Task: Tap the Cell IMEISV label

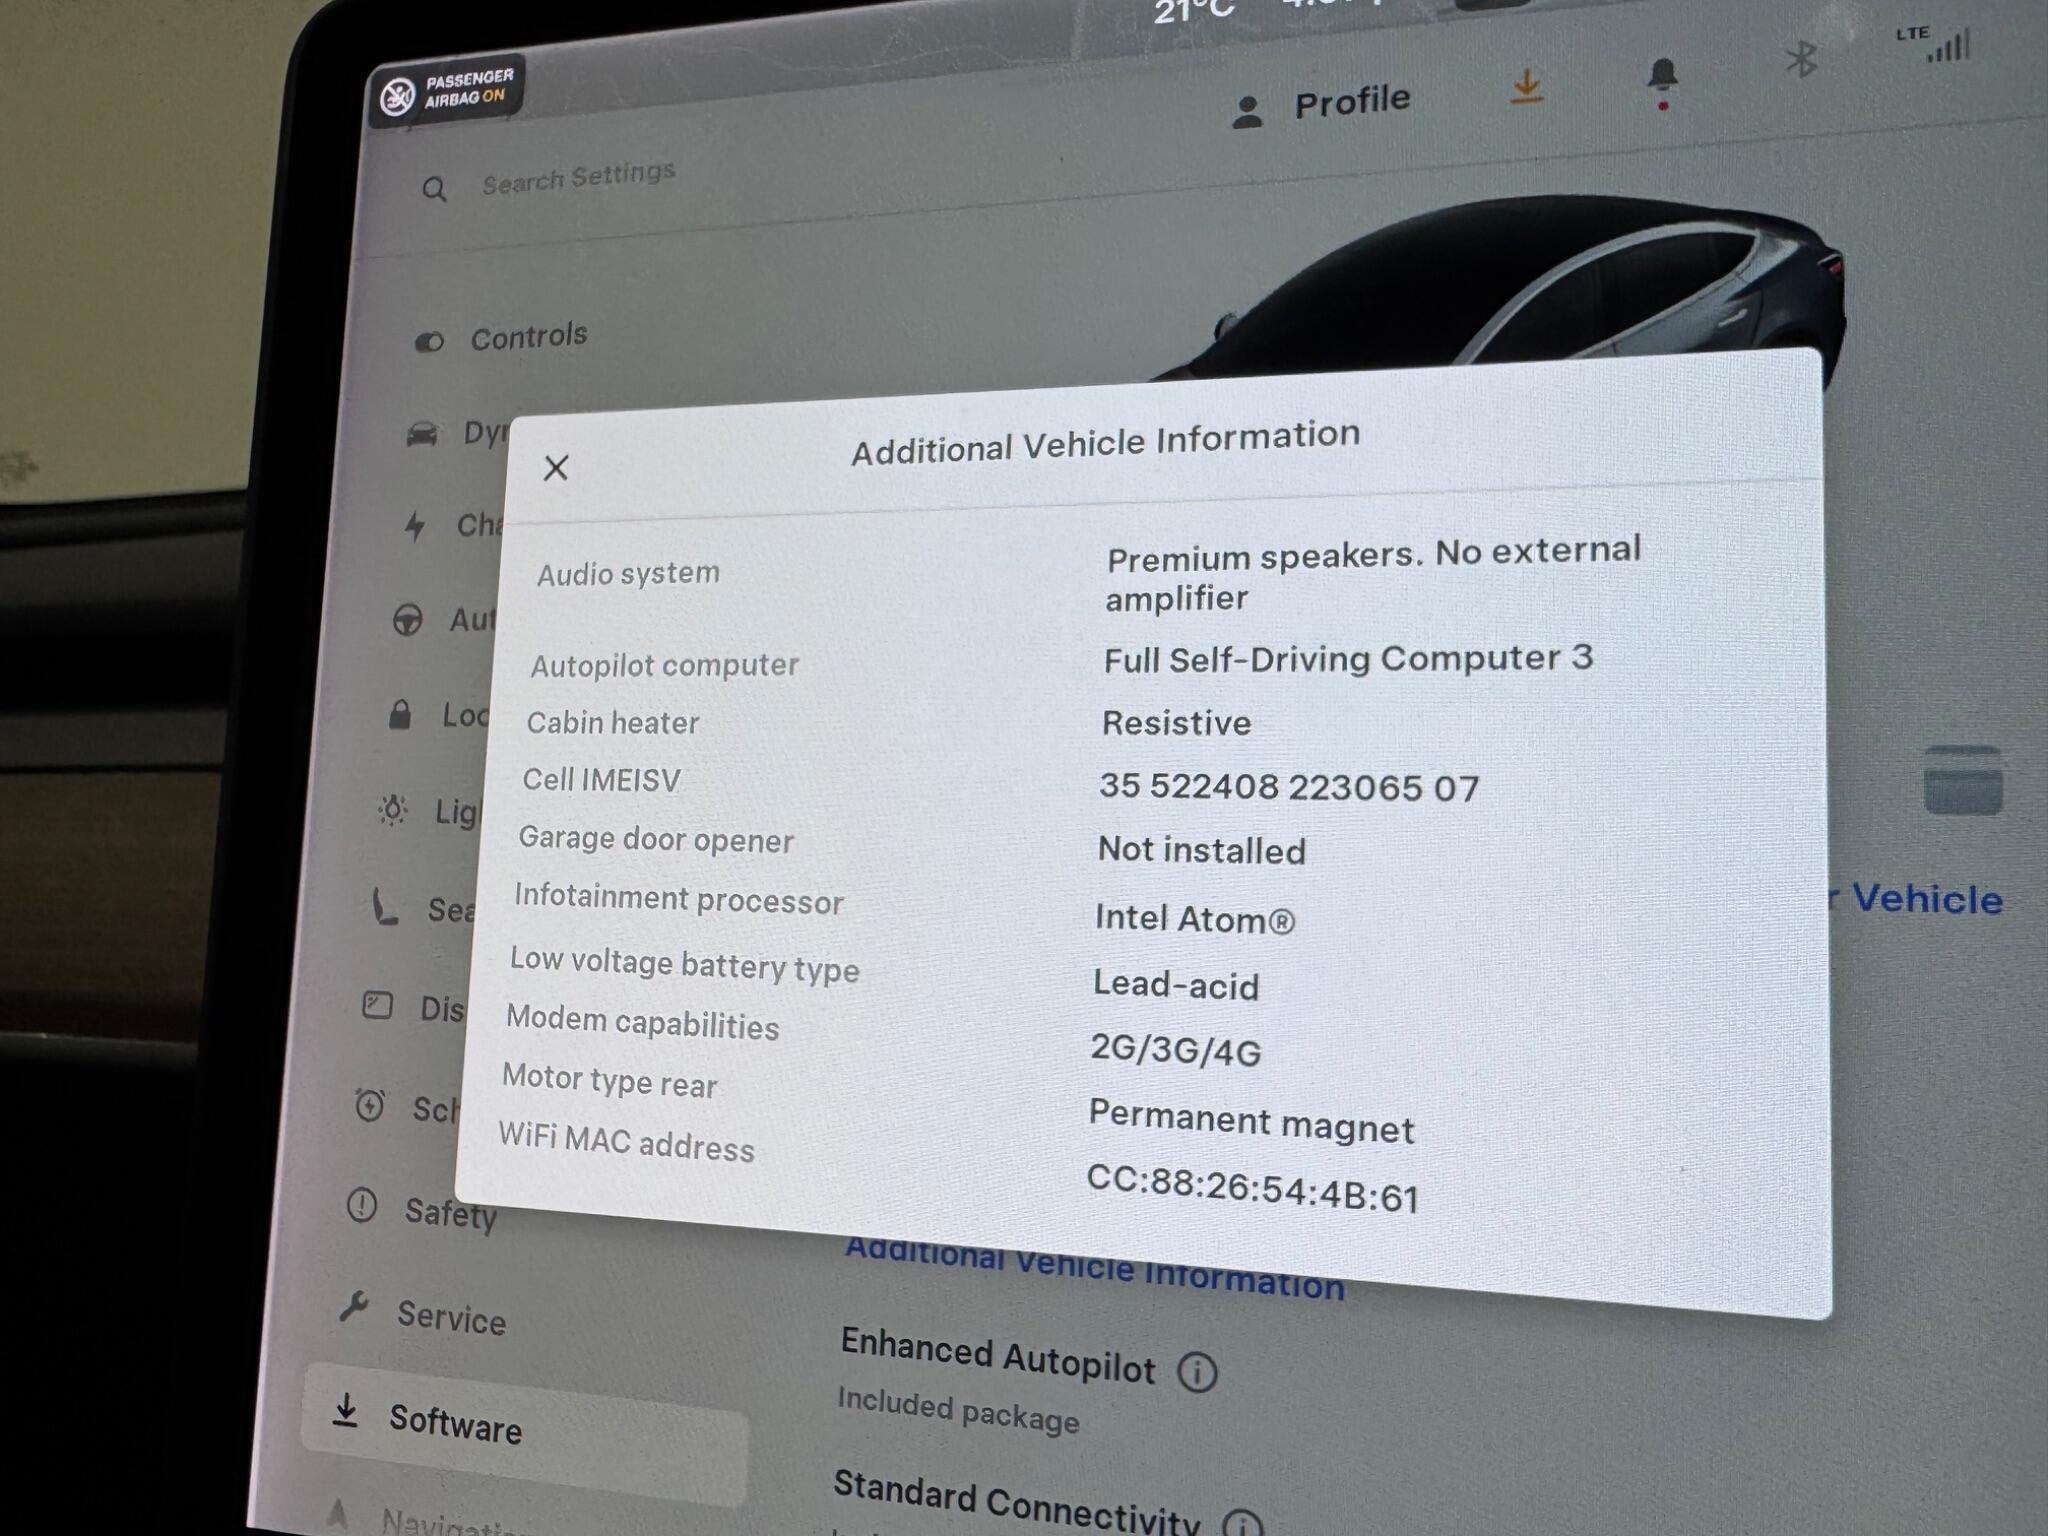Action: [x=601, y=780]
